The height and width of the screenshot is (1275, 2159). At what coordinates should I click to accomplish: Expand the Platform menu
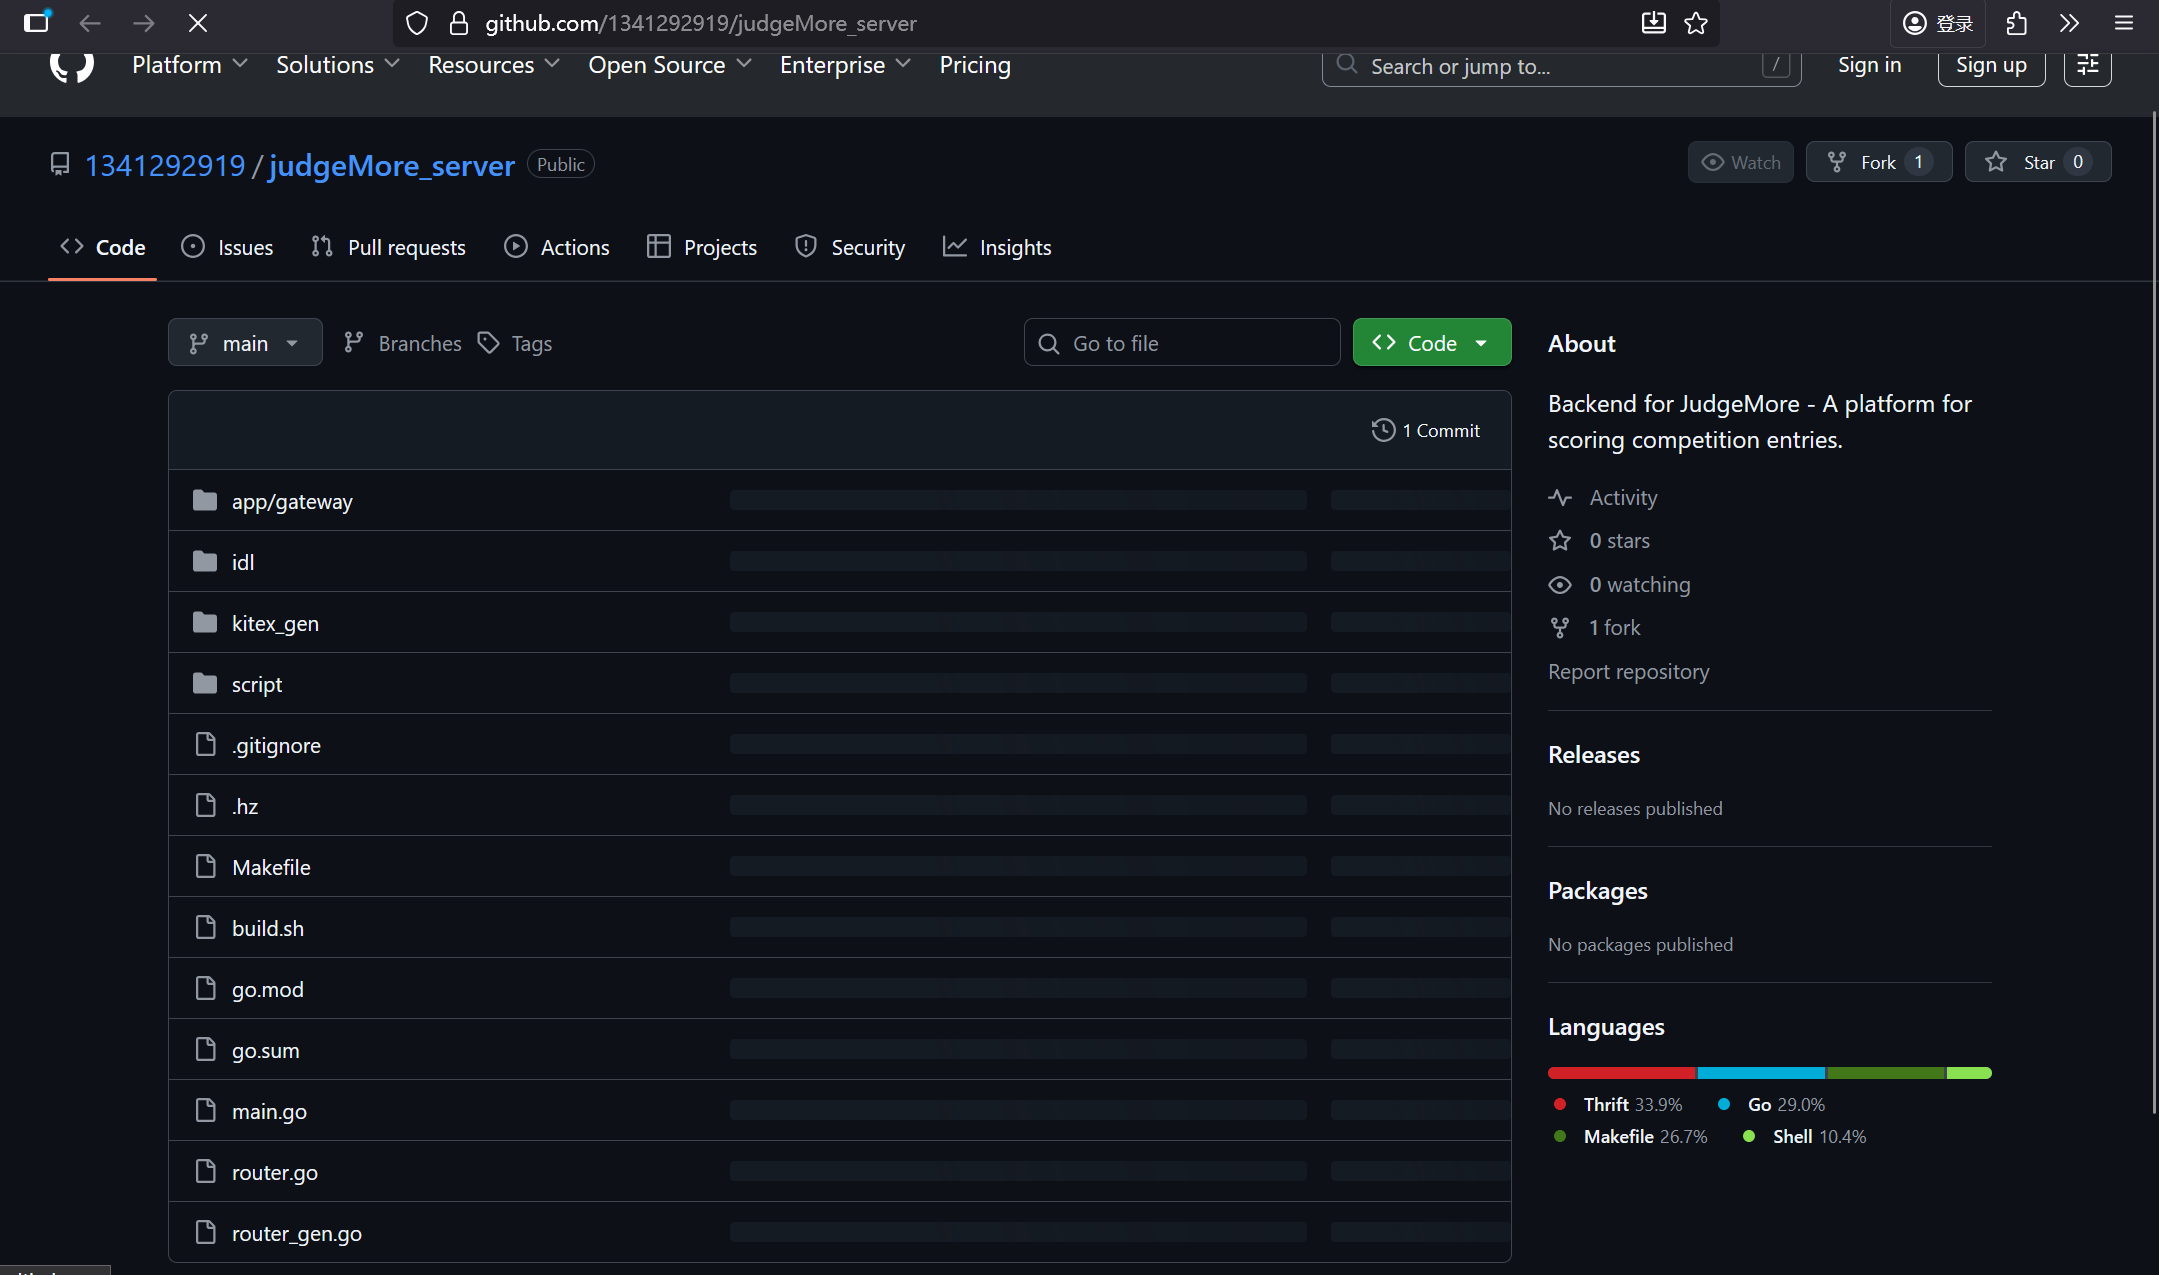tap(189, 65)
